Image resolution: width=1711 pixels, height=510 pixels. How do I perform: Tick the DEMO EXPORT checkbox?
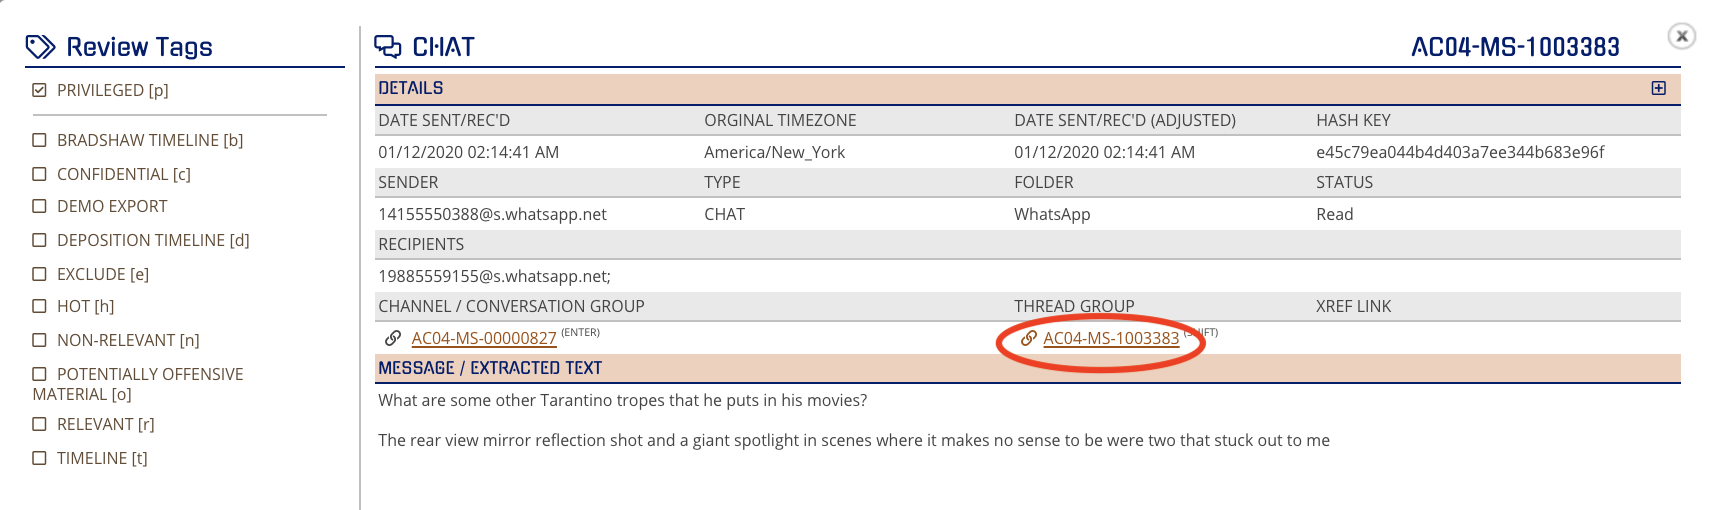39,206
